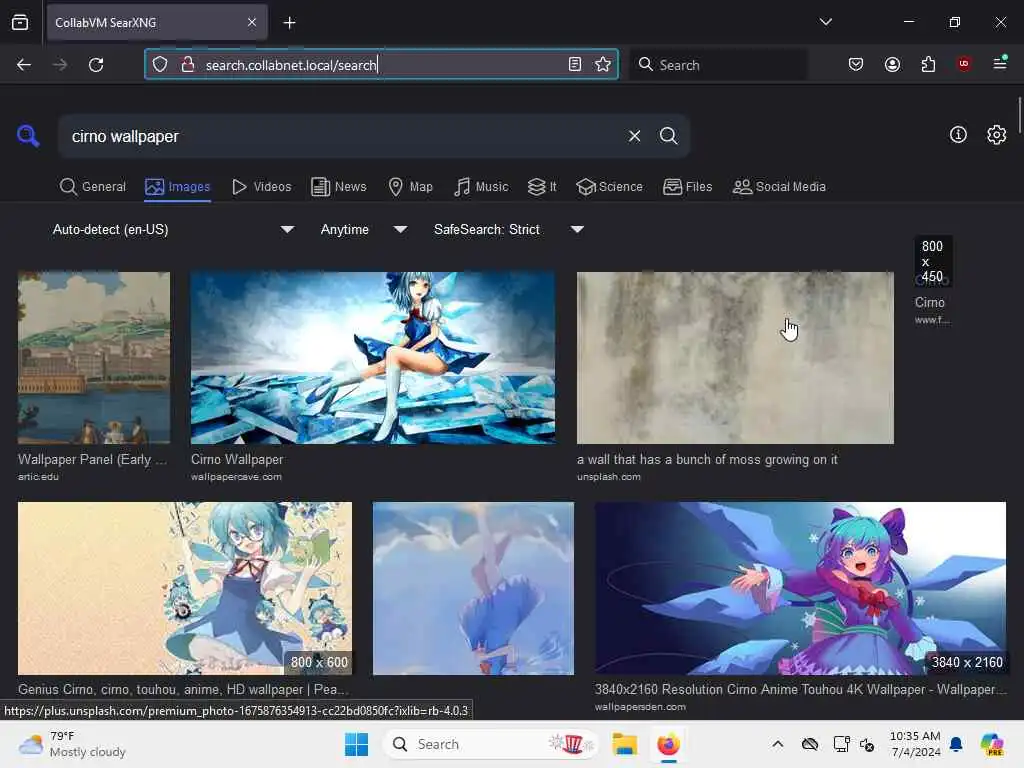Switch to the News category
Image resolution: width=1024 pixels, height=768 pixels.
pos(339,187)
